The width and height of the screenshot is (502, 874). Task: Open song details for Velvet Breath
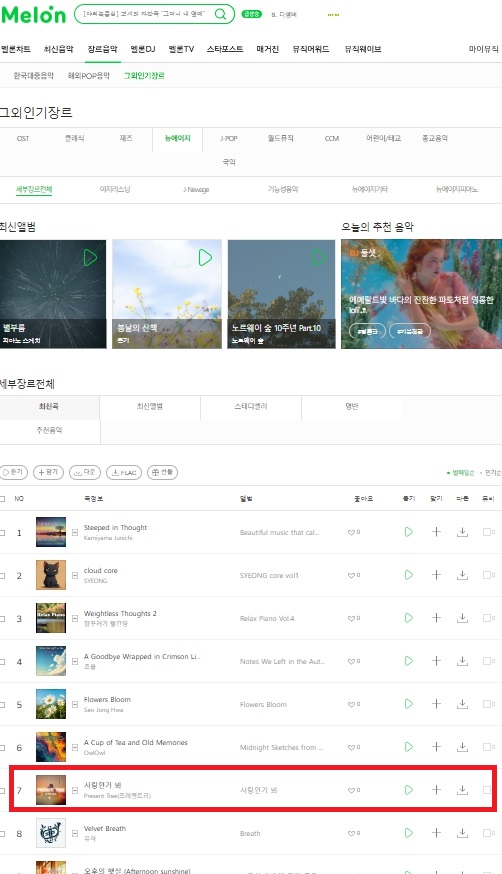pyautogui.click(x=75, y=833)
